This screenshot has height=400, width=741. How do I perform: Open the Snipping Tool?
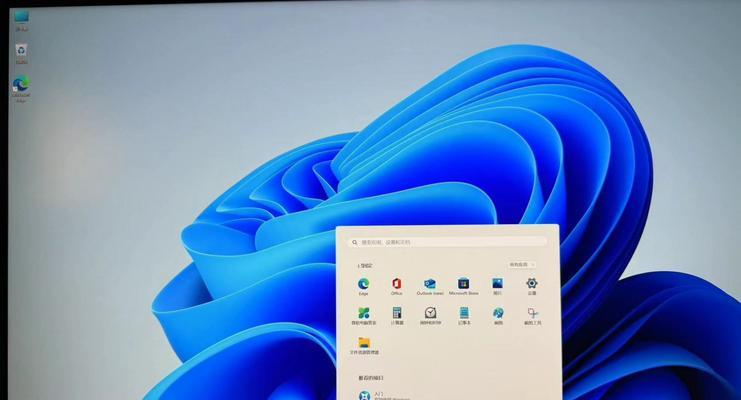pos(533,316)
